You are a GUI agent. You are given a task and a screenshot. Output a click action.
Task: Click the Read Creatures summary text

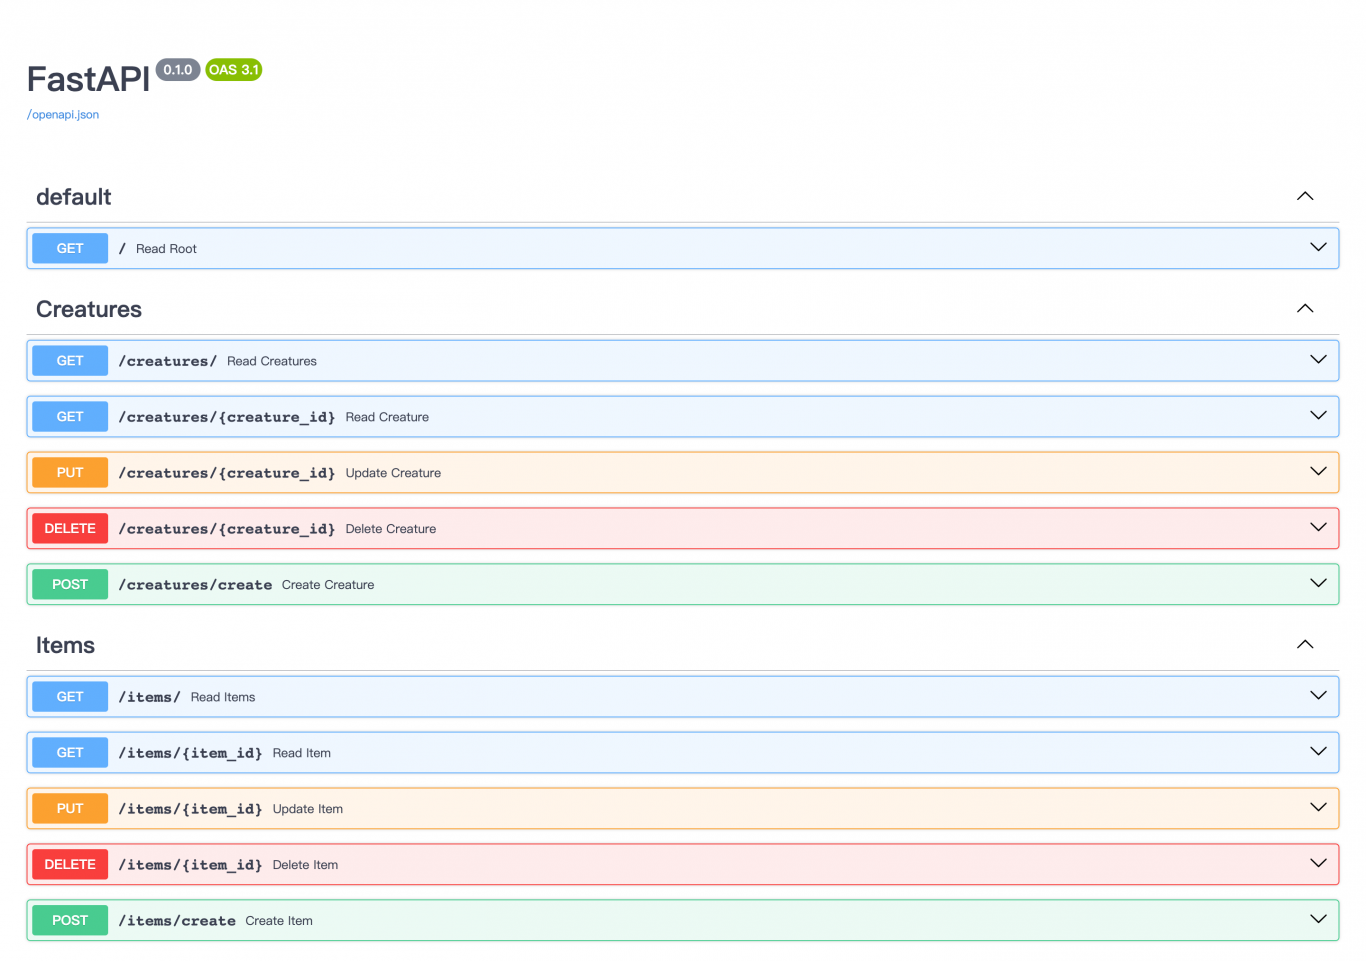(272, 361)
